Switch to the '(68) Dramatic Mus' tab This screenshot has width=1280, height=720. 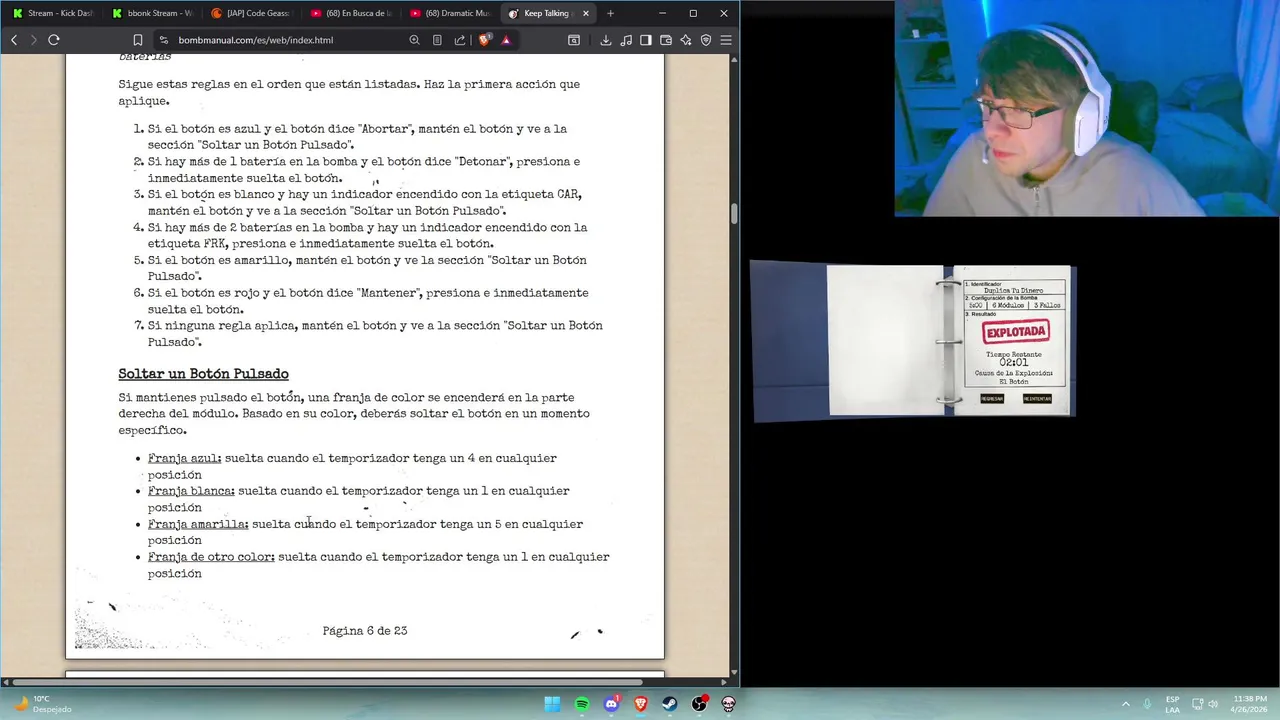(449, 13)
